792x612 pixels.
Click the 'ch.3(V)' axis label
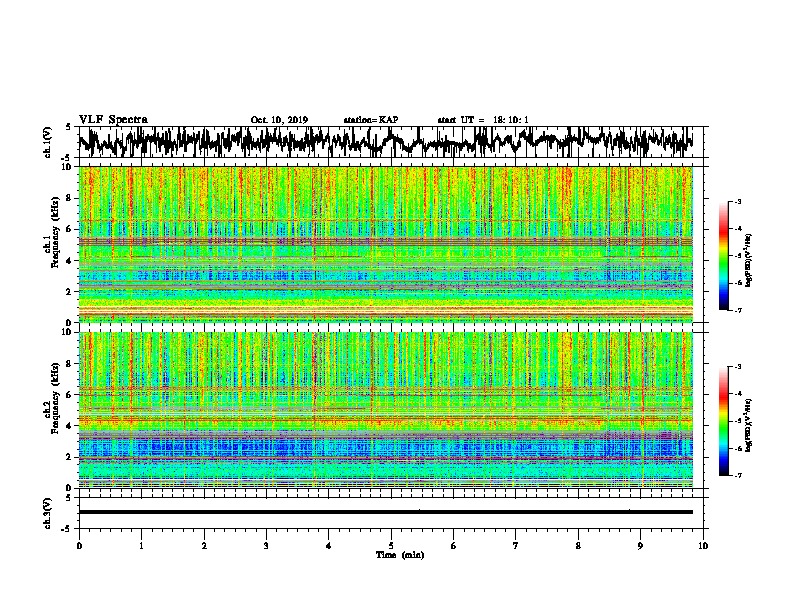(47, 513)
